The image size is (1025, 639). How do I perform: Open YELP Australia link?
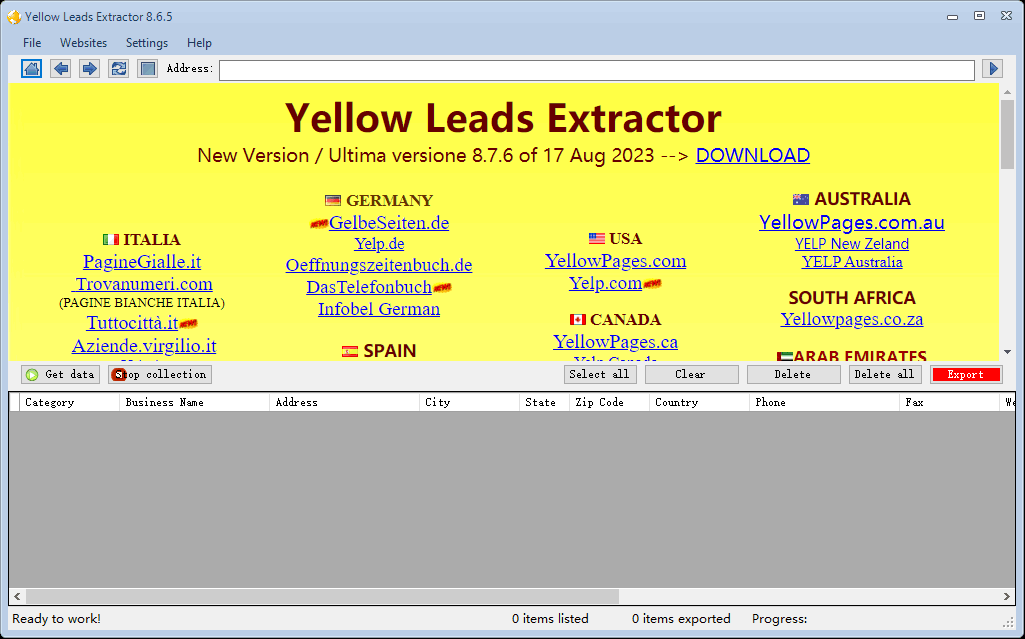point(852,262)
